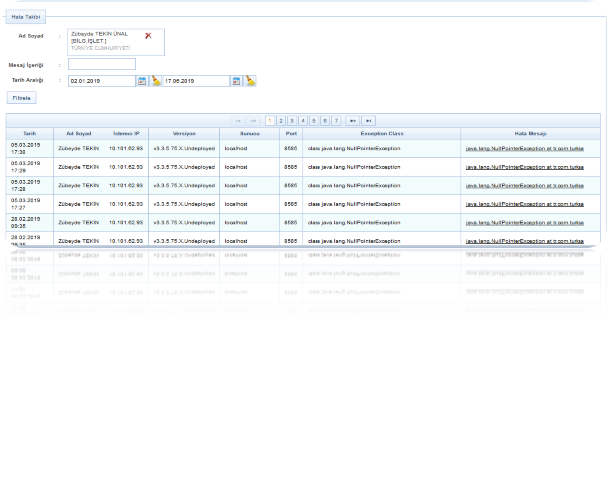
Task: Open calendar picker for end date
Action: [236, 81]
